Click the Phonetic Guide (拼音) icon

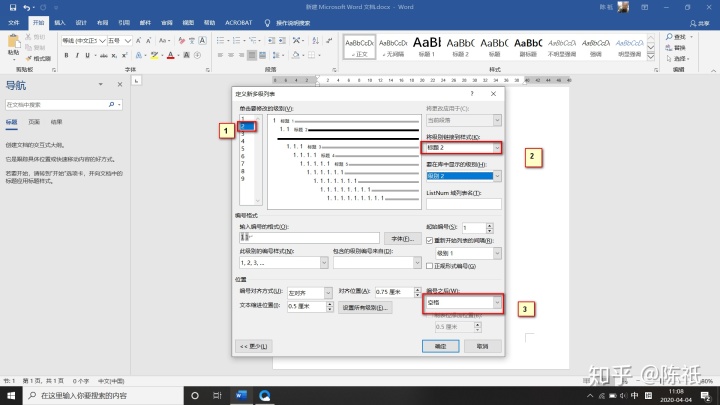point(192,41)
